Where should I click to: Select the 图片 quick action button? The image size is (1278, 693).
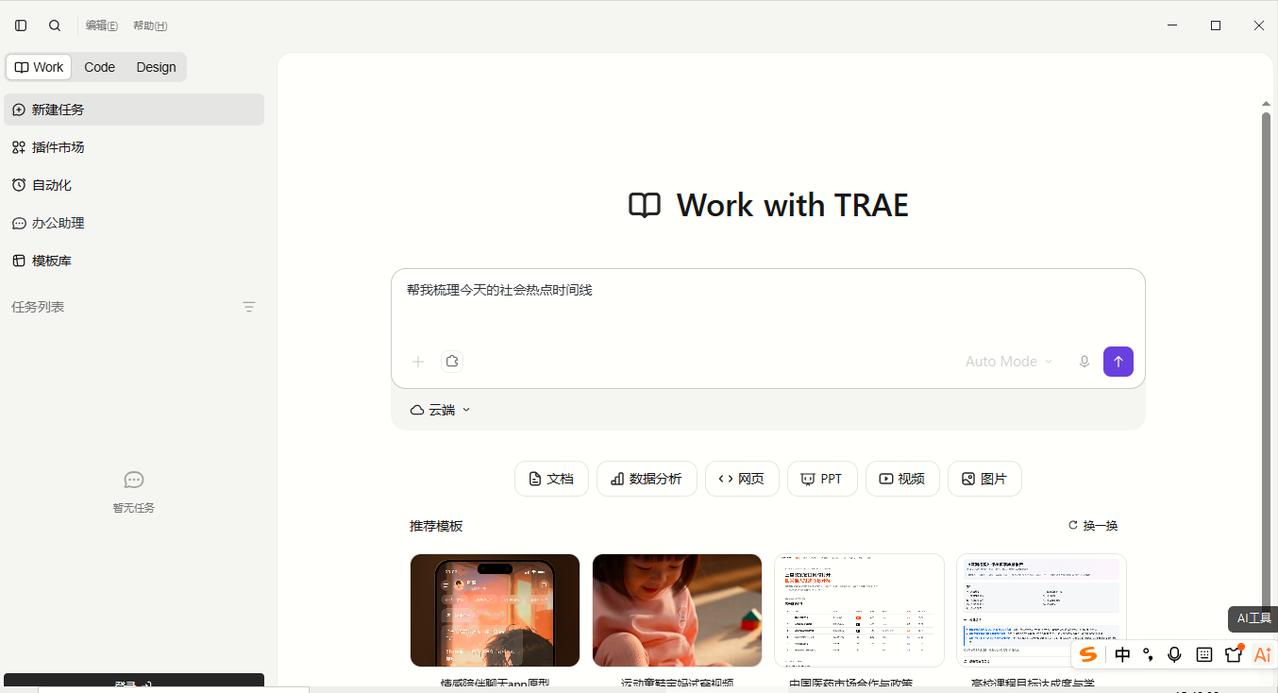[985, 479]
